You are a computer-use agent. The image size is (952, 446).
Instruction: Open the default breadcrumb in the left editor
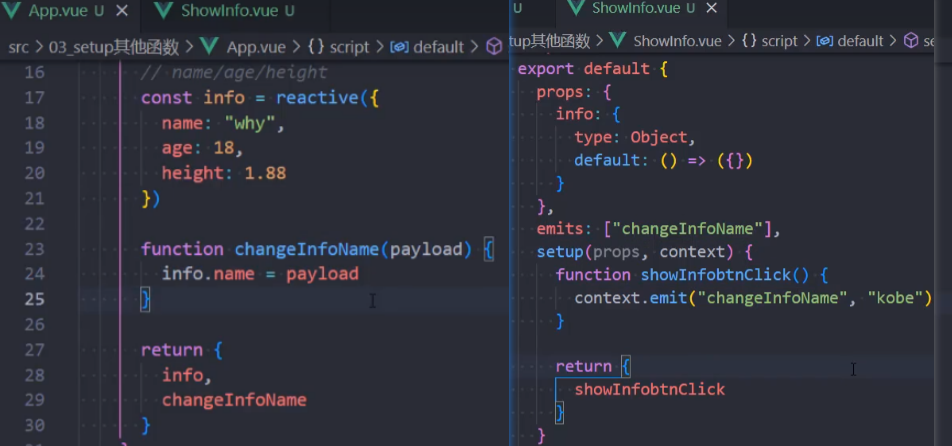(x=438, y=47)
